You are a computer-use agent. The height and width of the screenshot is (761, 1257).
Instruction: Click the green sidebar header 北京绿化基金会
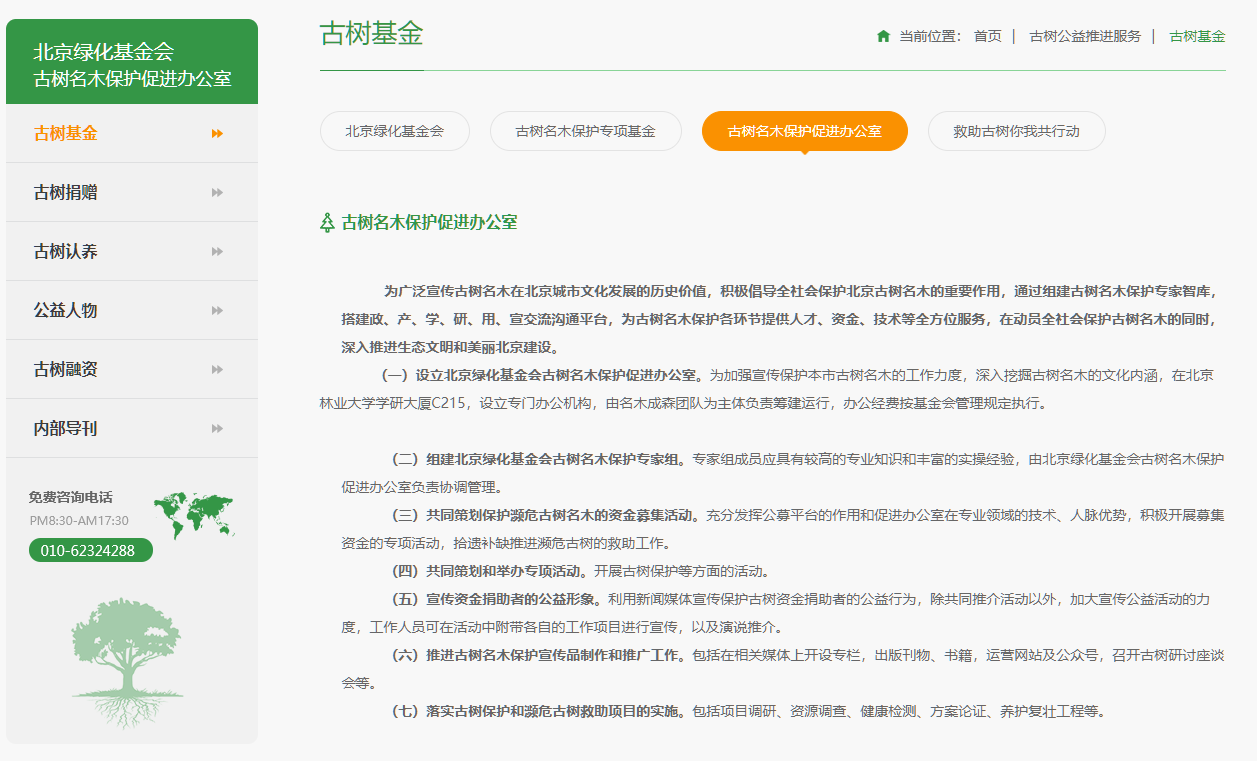click(x=132, y=63)
